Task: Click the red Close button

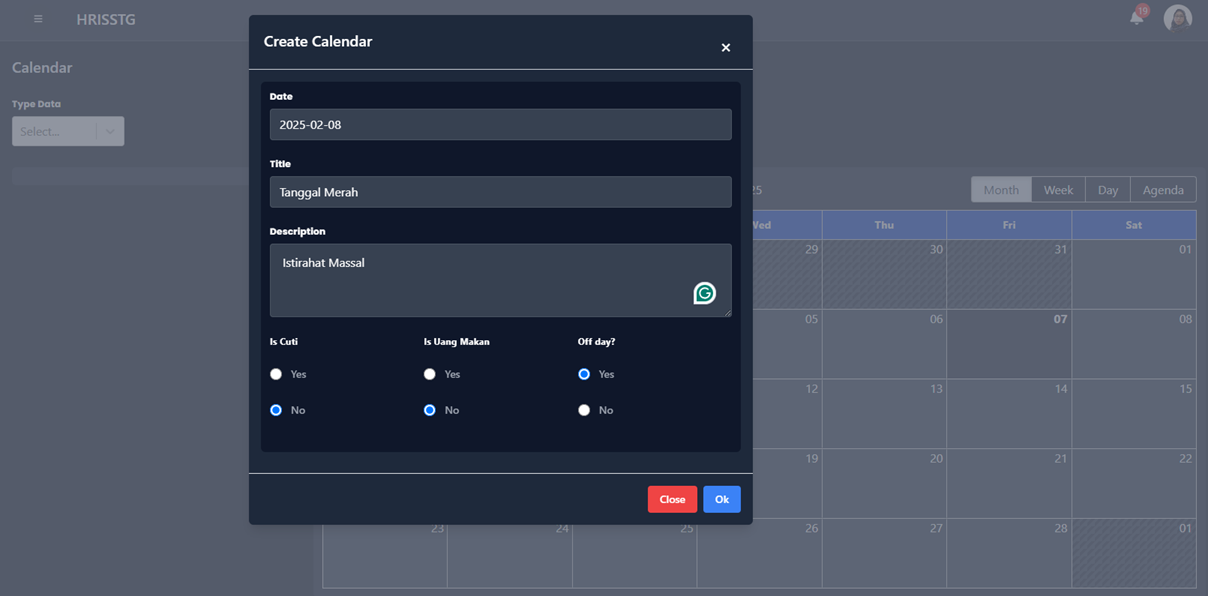Action: [672, 499]
